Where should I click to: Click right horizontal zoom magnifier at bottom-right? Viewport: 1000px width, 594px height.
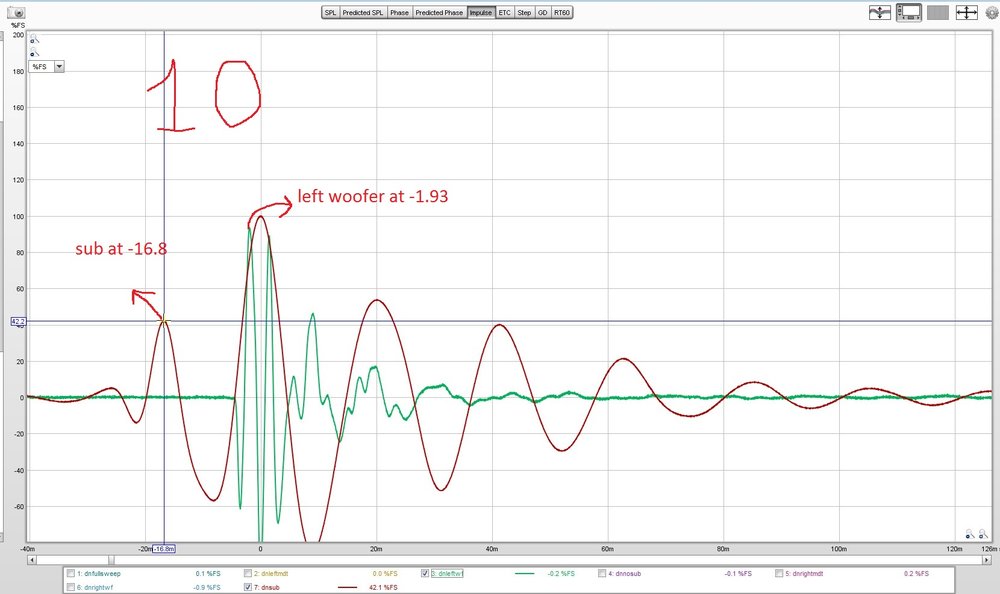[x=985, y=534]
